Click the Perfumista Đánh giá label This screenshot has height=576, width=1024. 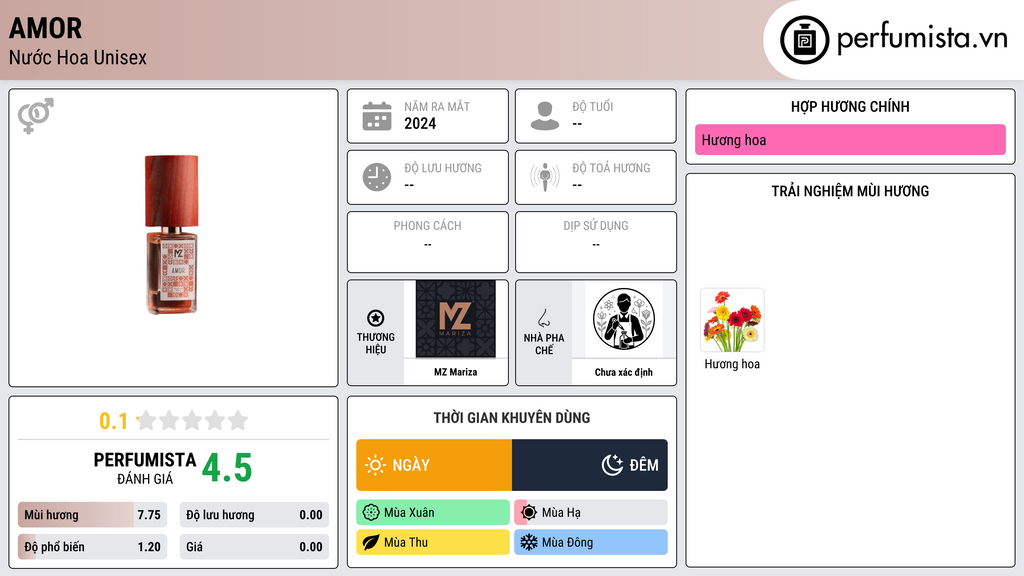tap(145, 469)
